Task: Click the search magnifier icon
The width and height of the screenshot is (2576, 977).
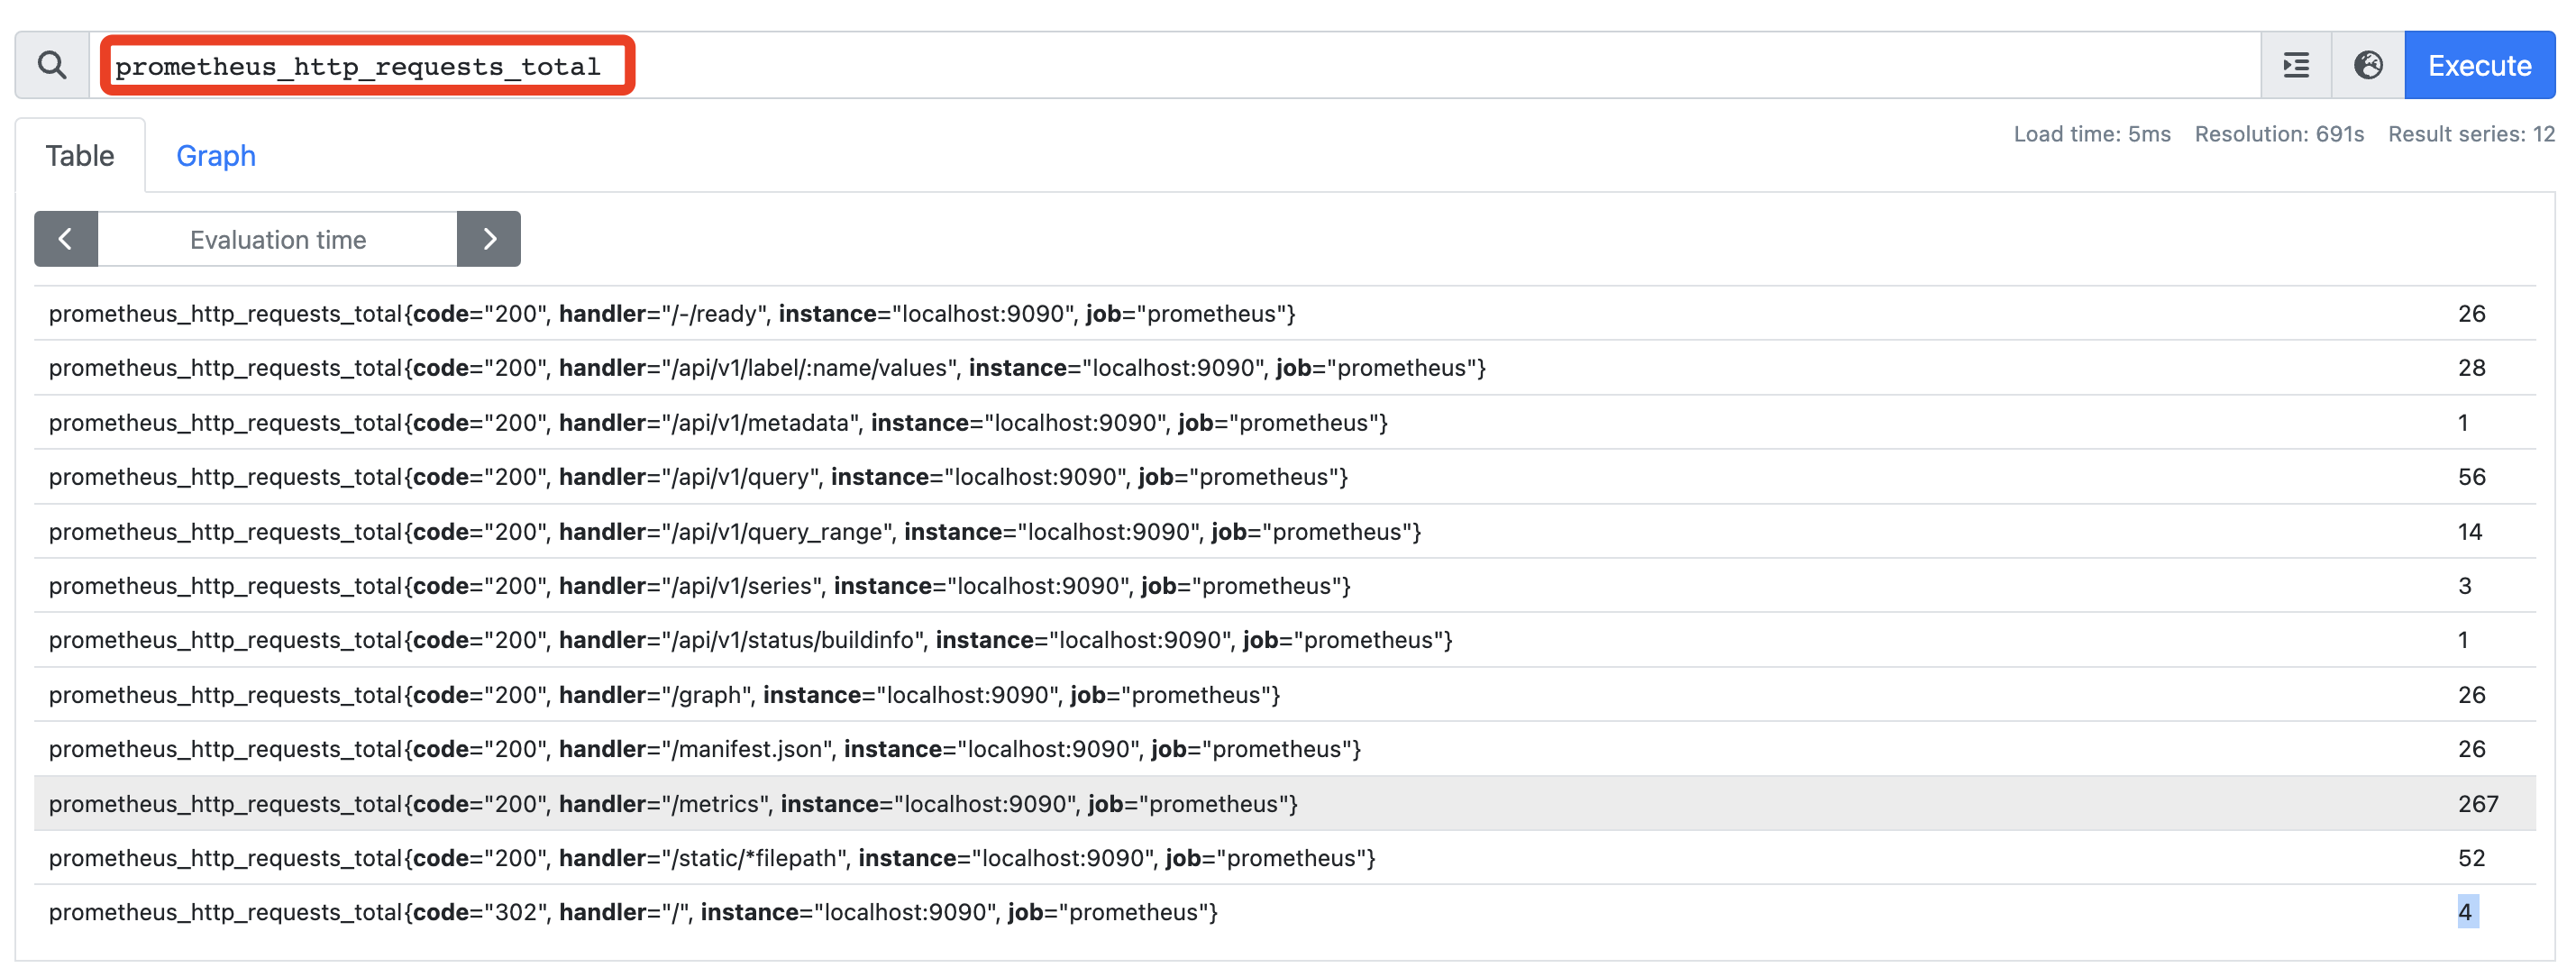Action: [52, 65]
